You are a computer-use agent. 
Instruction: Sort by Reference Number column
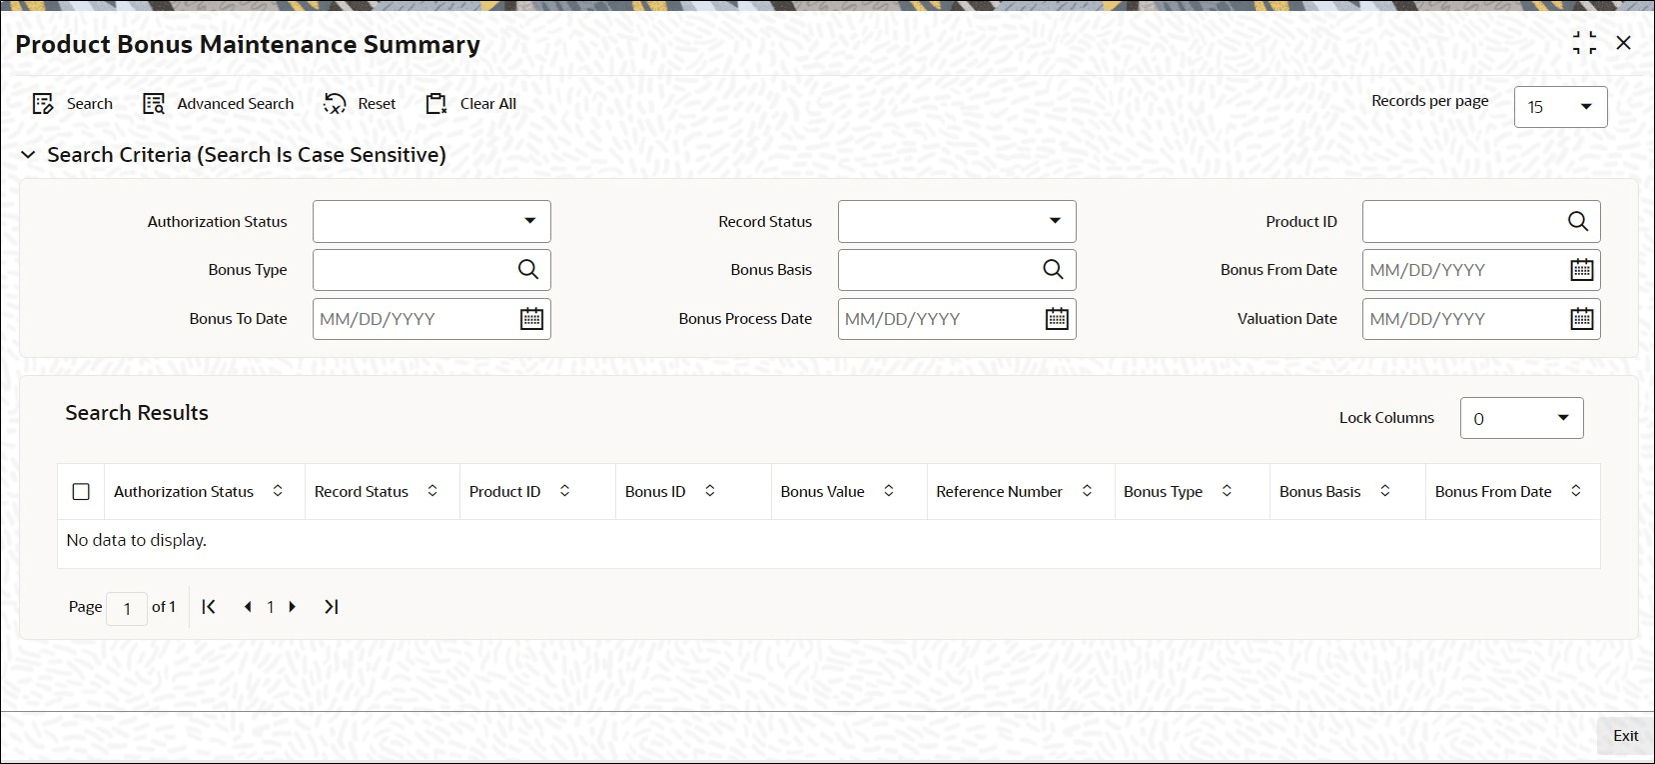point(1087,491)
